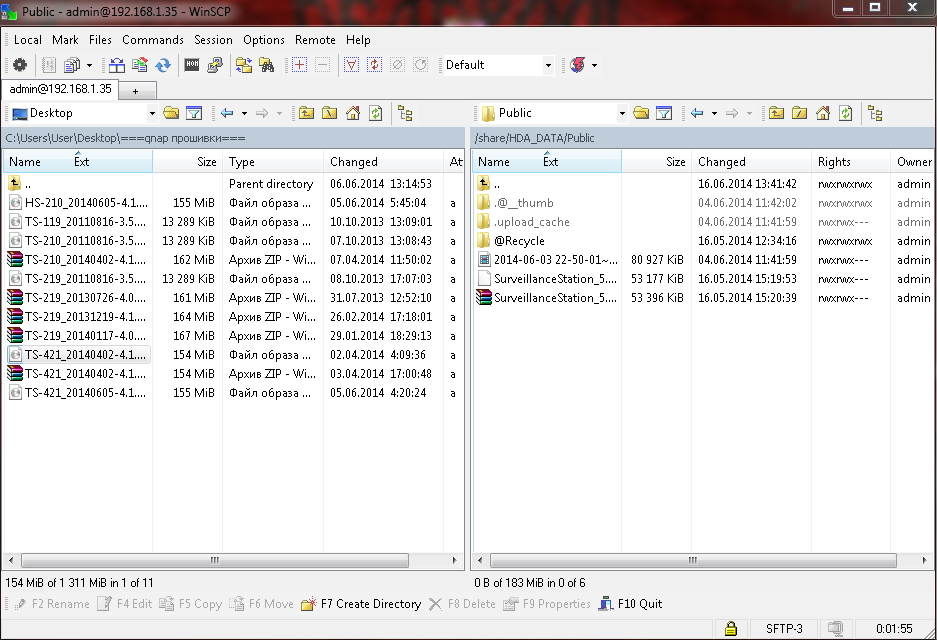
Task: Click F10 Quit button
Action: [x=631, y=604]
